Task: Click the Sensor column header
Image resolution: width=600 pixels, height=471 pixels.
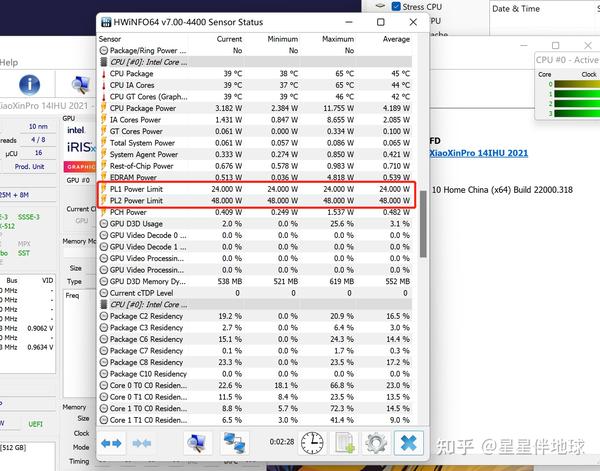Action: 109,39
